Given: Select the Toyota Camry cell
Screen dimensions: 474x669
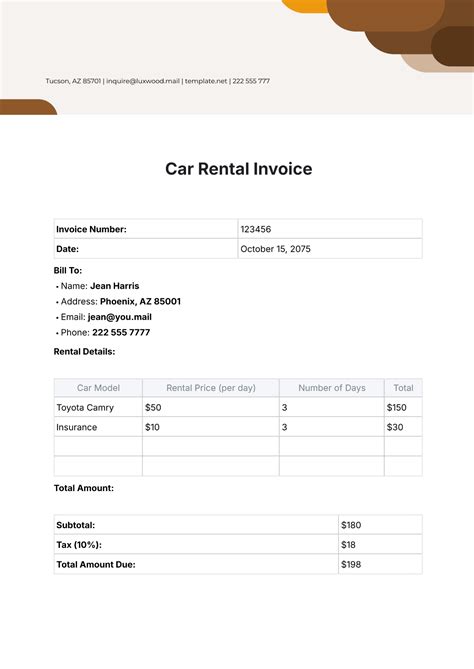Looking at the screenshot, I should 98,407.
